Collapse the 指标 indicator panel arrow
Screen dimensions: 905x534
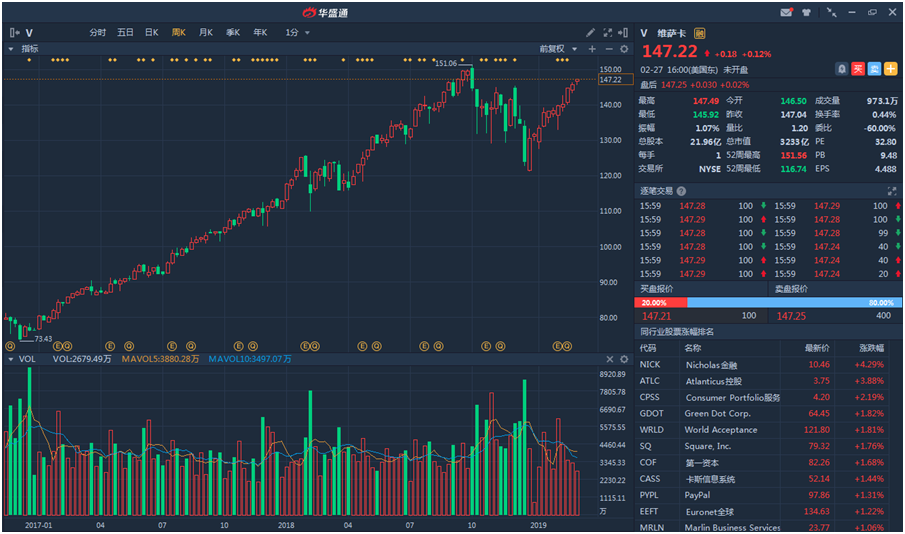point(11,48)
